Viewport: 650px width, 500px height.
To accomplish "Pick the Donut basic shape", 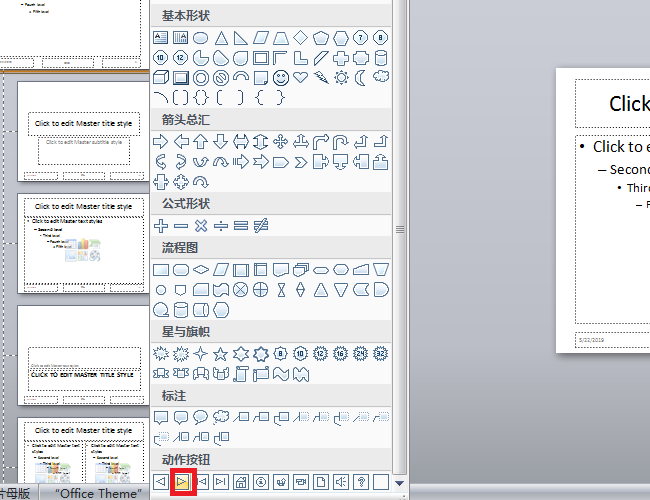I will click(x=201, y=78).
